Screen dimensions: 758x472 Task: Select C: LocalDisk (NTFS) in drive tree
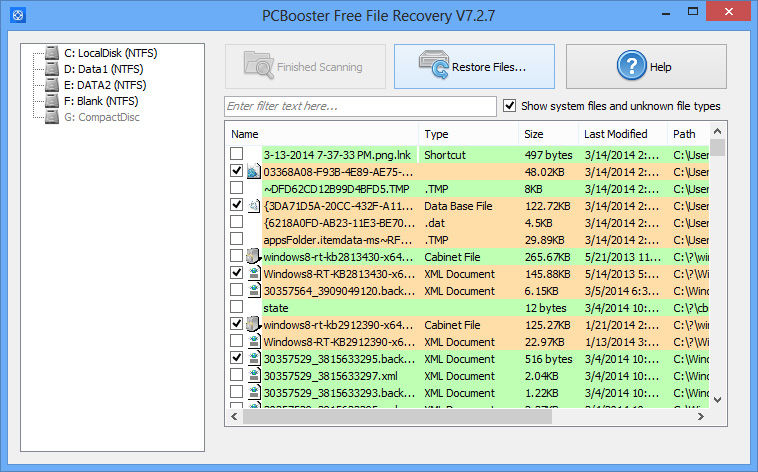pyautogui.click(x=111, y=53)
